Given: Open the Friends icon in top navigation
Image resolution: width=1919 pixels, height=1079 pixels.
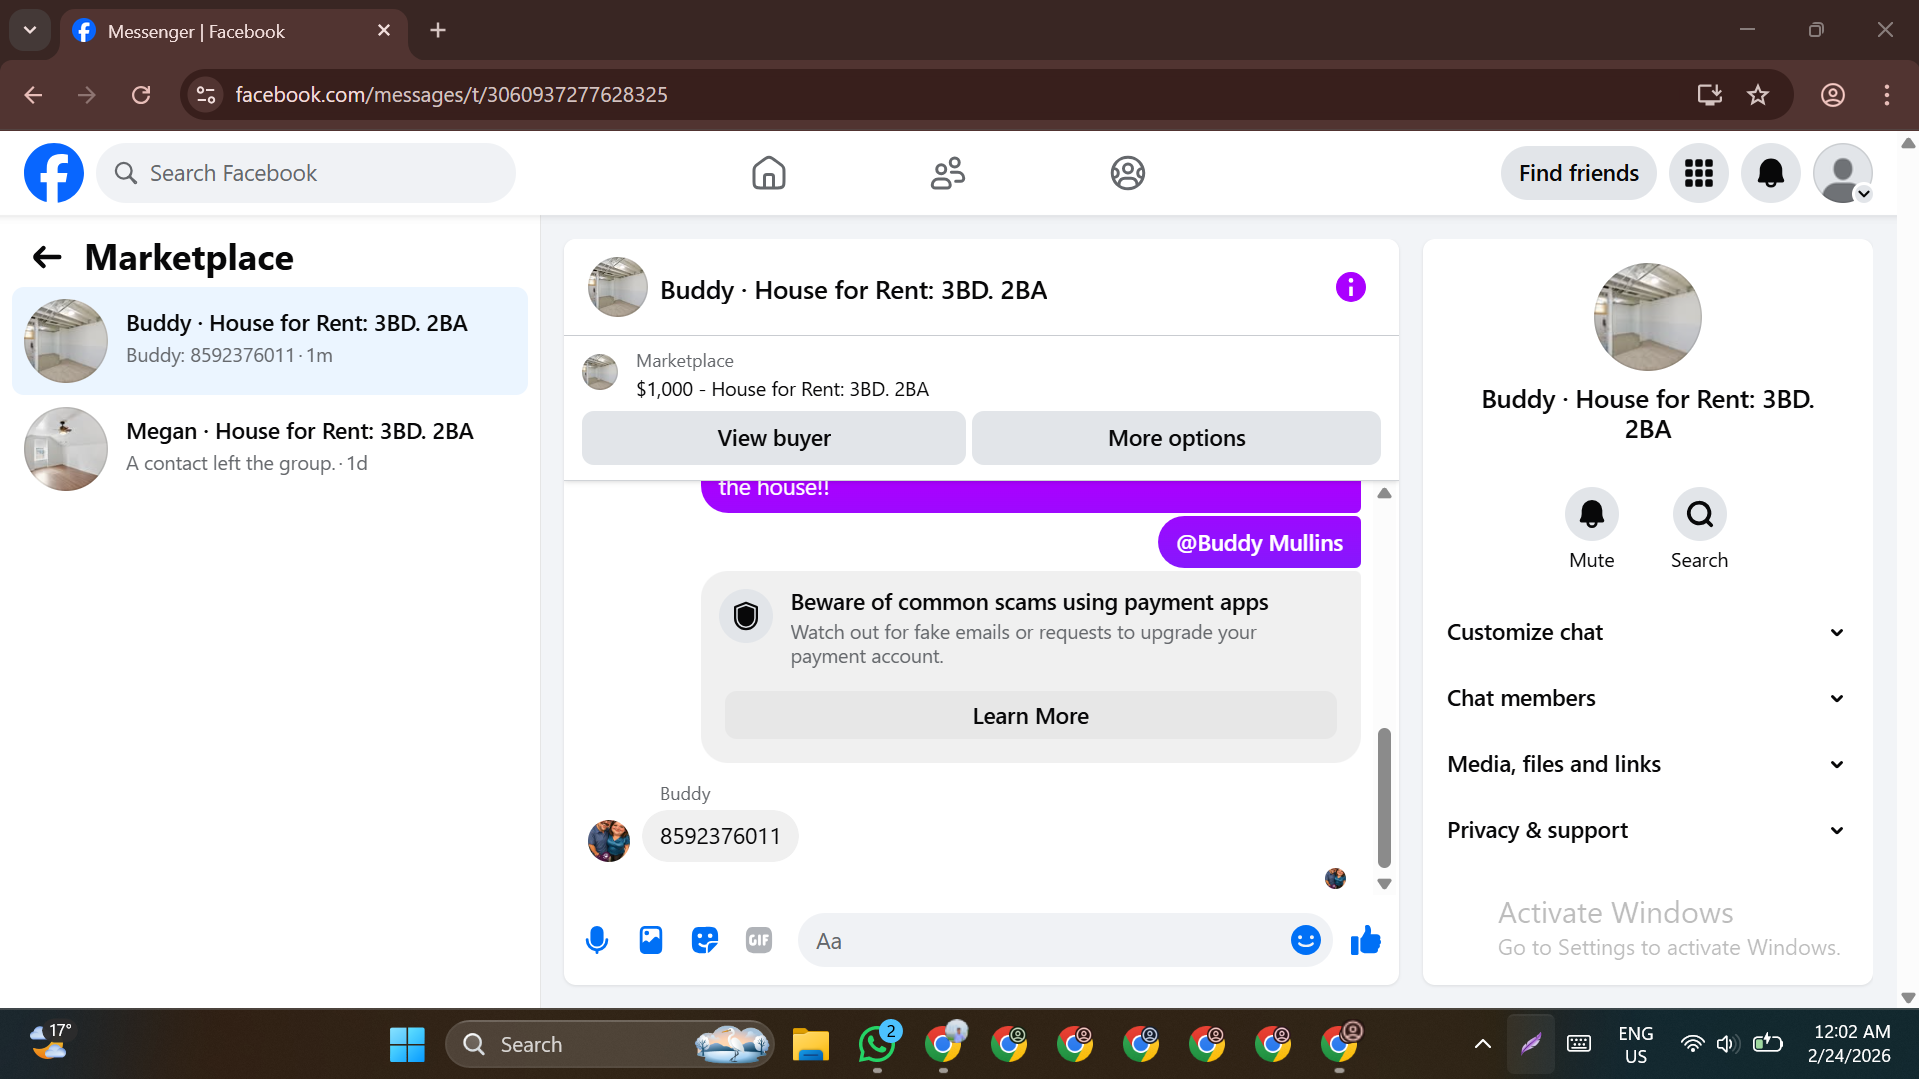Looking at the screenshot, I should [x=947, y=173].
